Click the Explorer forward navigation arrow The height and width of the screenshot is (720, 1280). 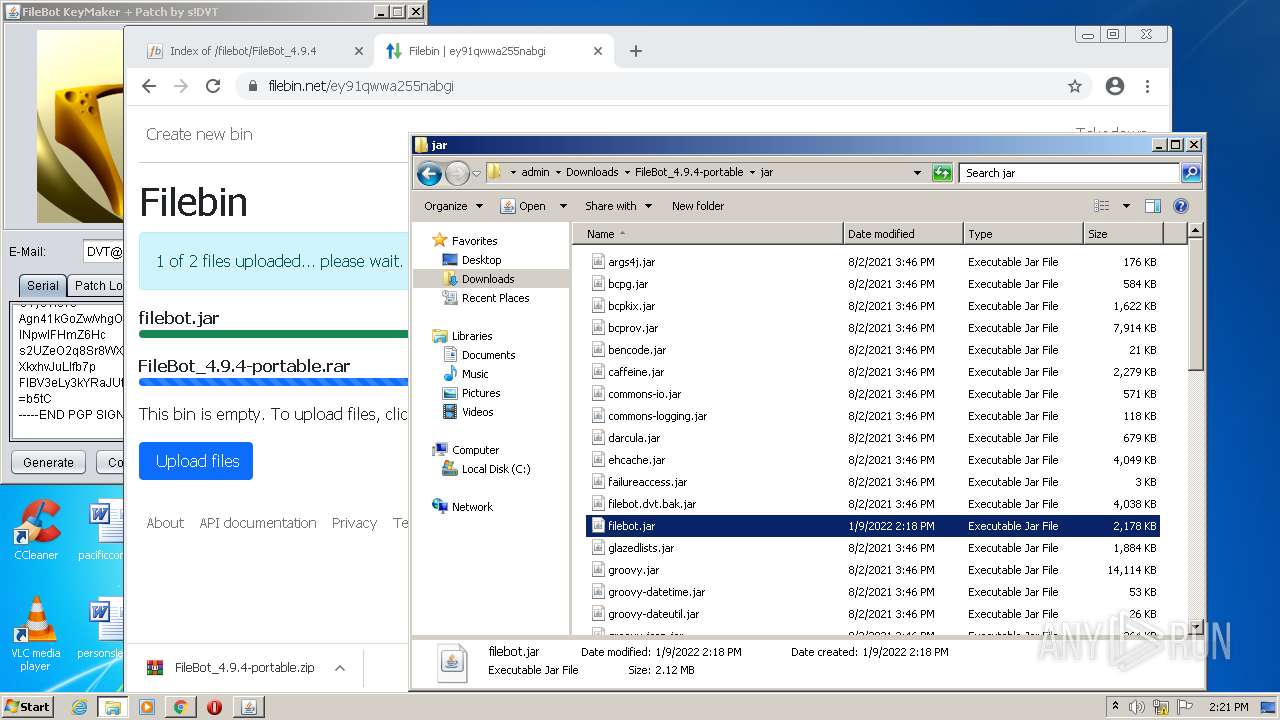coord(457,173)
